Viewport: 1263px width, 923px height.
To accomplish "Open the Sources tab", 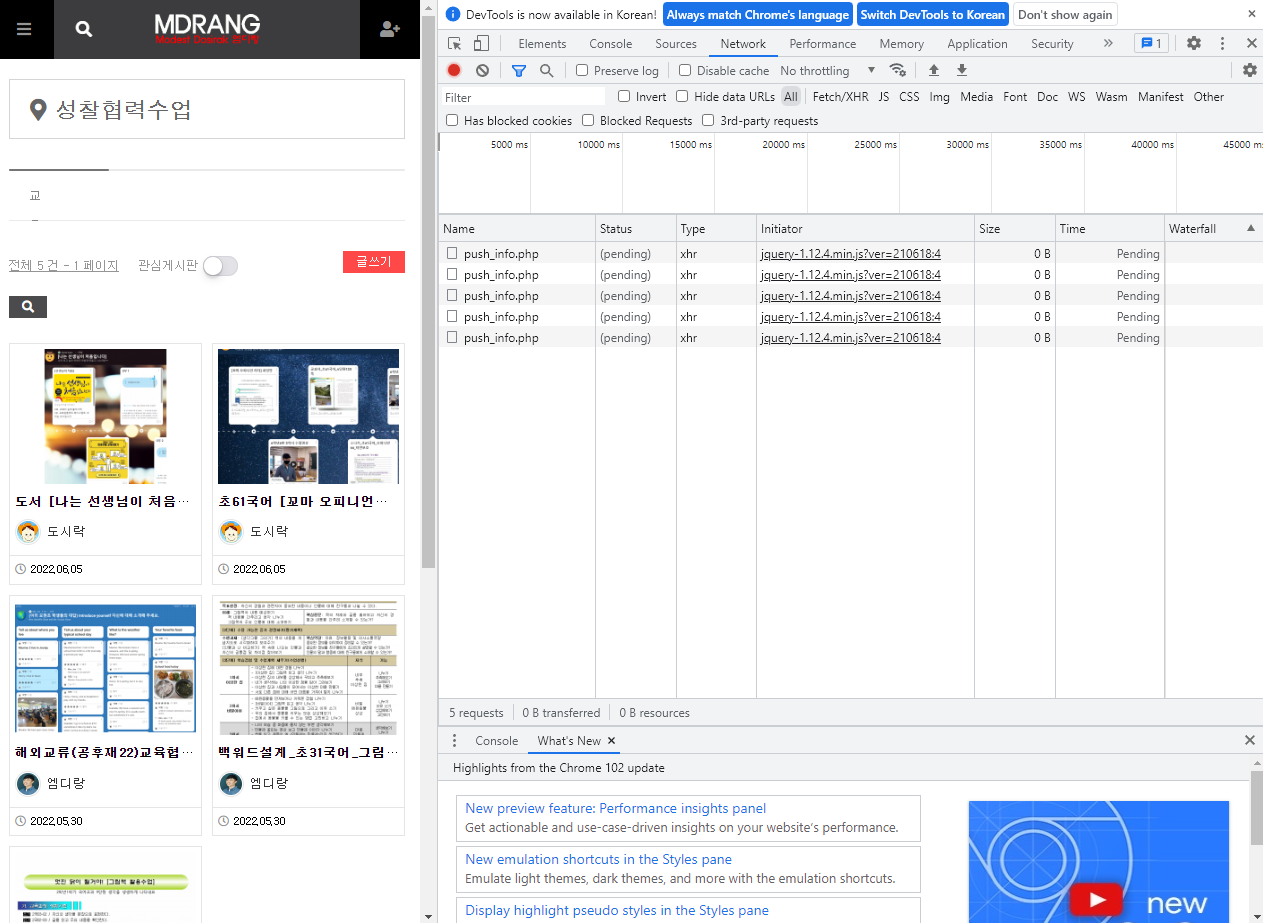I will click(676, 43).
